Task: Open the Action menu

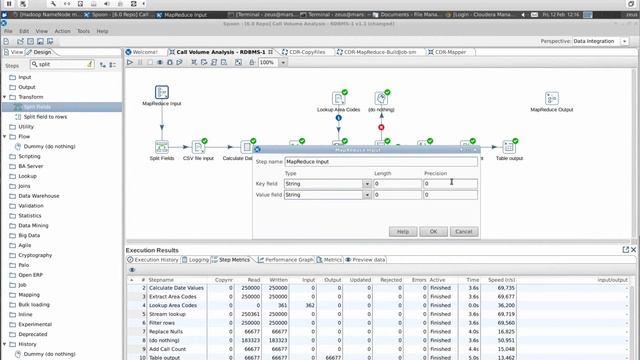Action: 62,31
